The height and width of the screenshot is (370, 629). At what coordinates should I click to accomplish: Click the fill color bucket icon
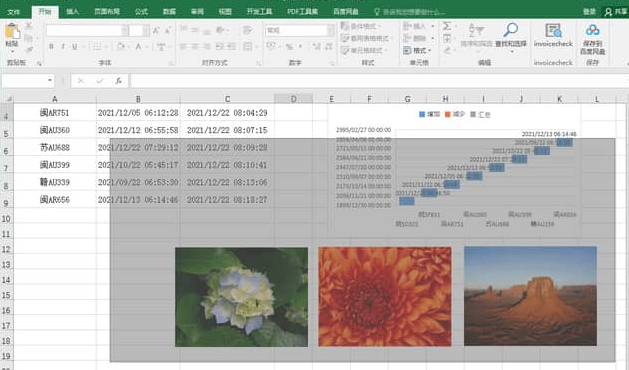[121, 47]
